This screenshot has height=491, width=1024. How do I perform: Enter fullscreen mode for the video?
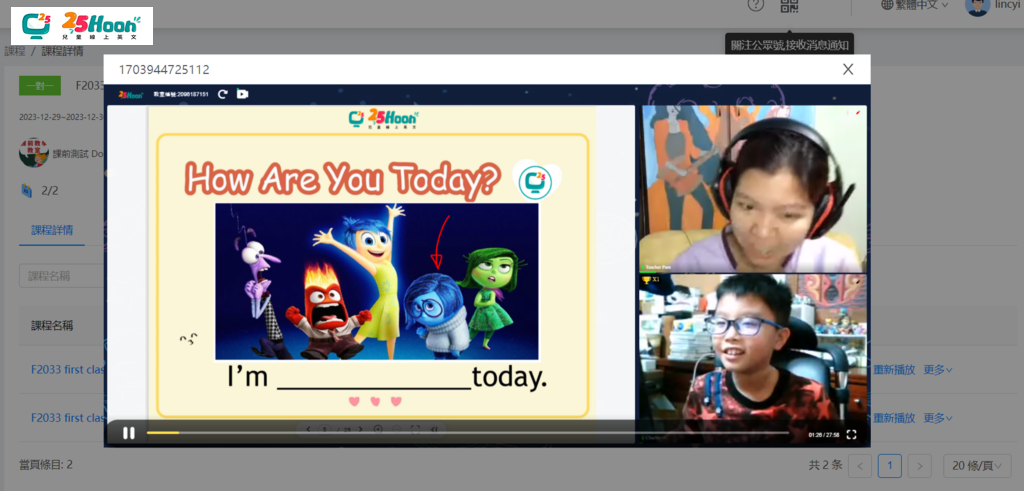[852, 434]
